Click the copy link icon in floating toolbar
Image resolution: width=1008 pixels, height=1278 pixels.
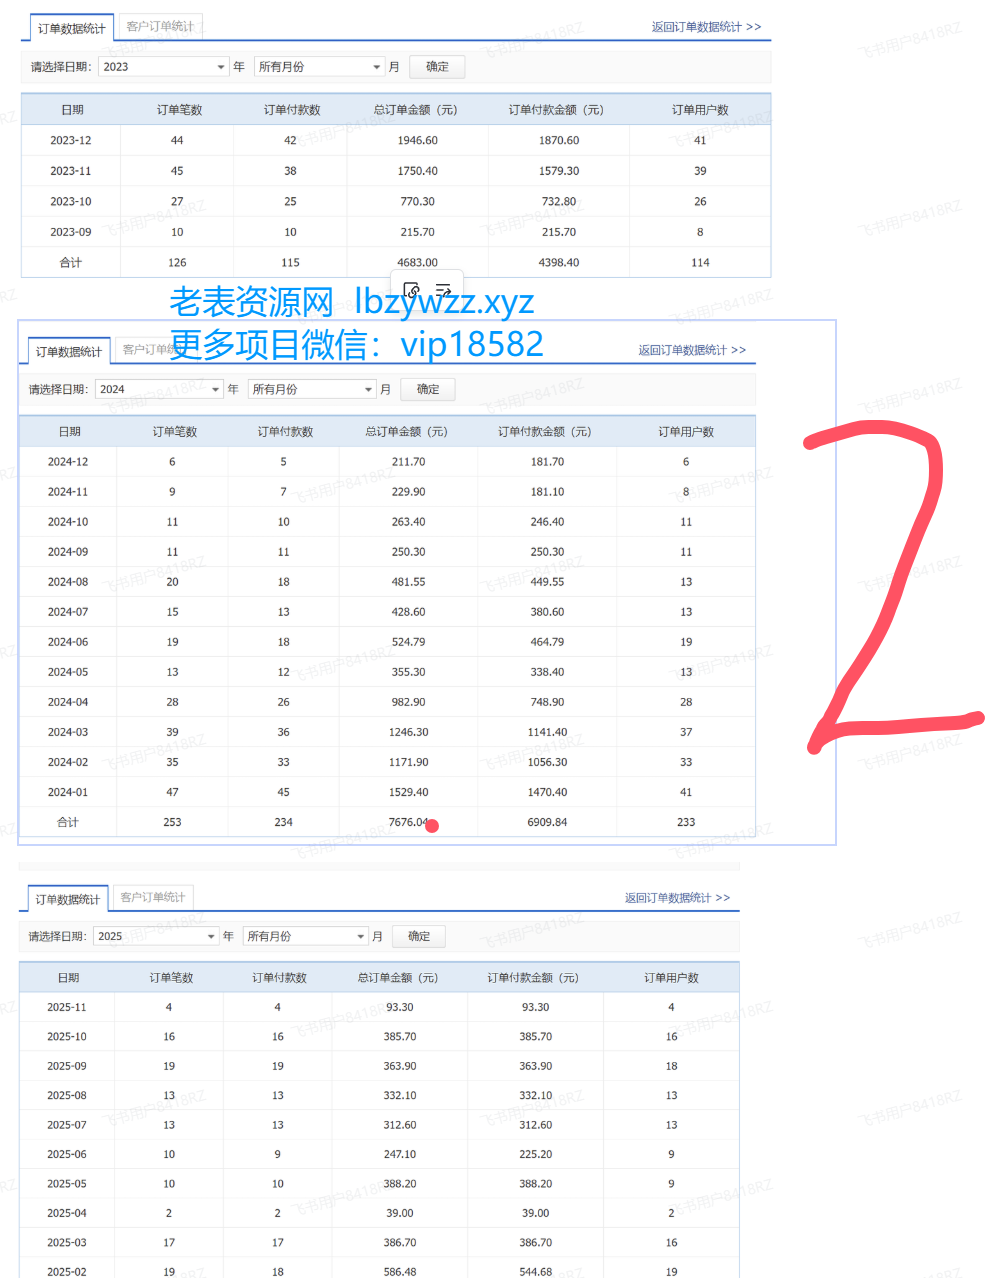click(x=411, y=291)
